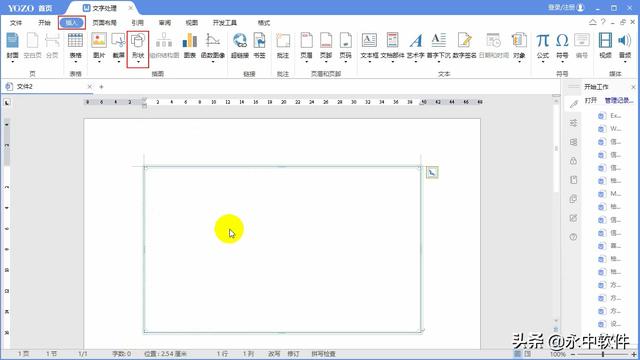
Task: Switch to the 页面布局 ribbon tab
Action: pos(104,23)
